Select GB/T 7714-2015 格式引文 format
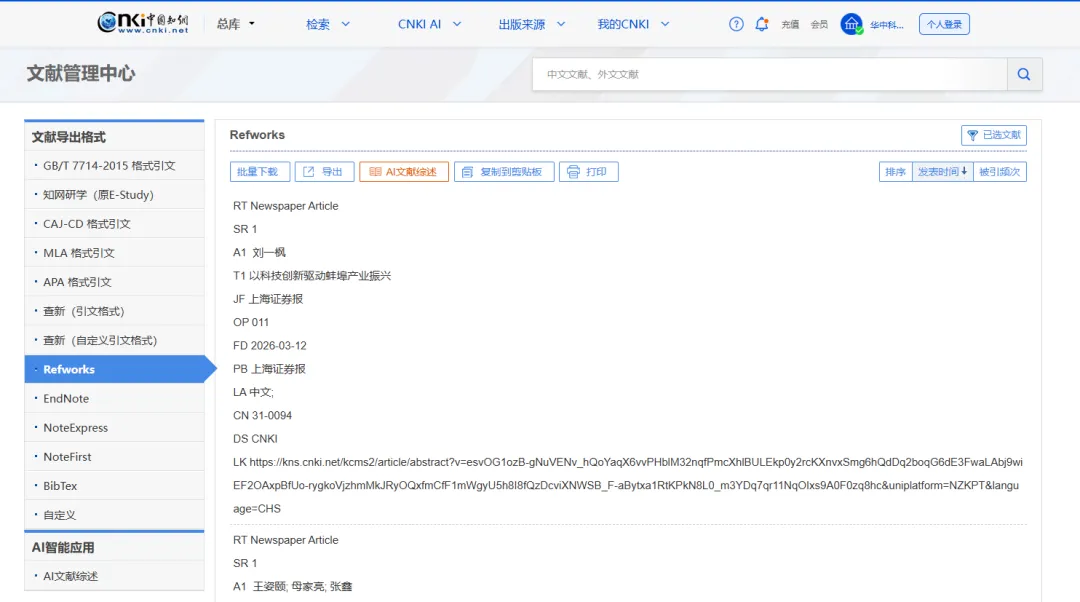The width and height of the screenshot is (1080, 602). [114, 165]
